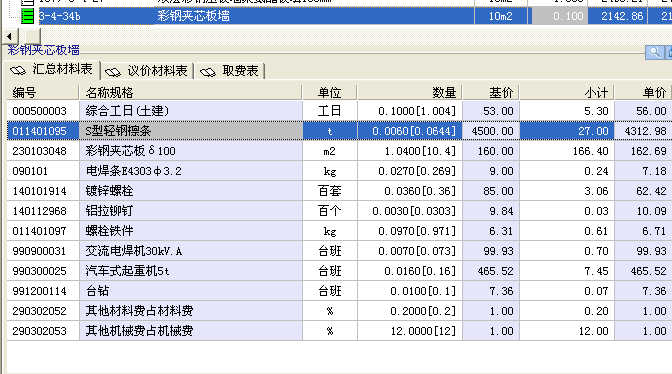Switch to the 取费表 tab
Screen dimensions: 672x374
click(230, 71)
